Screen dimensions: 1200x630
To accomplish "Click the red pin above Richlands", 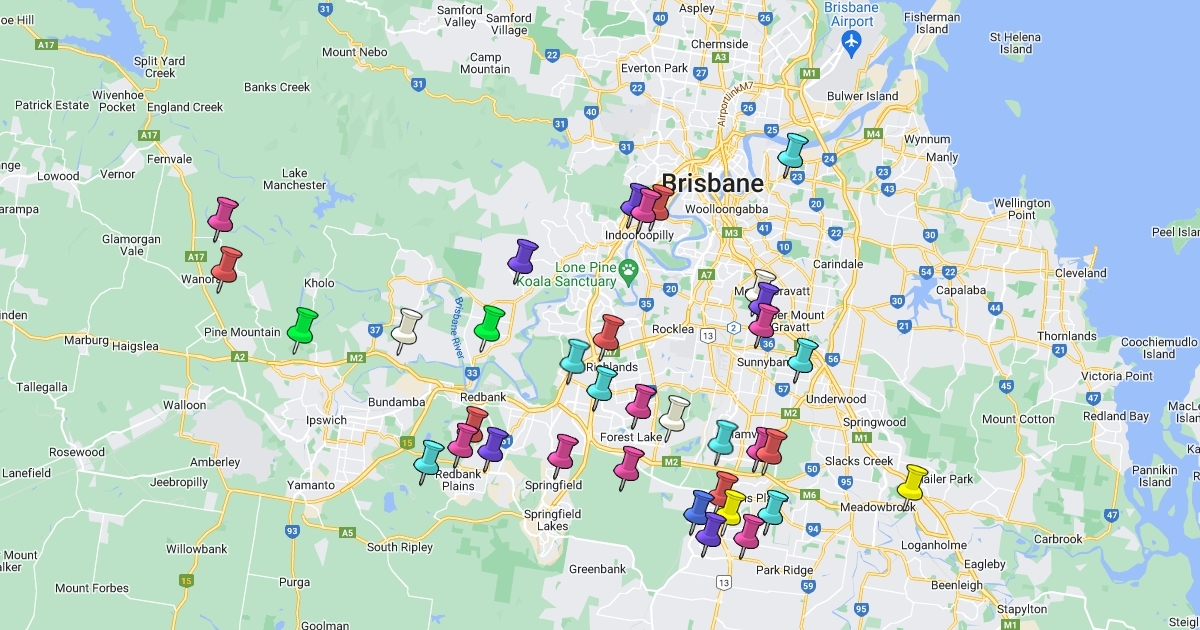I will tap(607, 332).
